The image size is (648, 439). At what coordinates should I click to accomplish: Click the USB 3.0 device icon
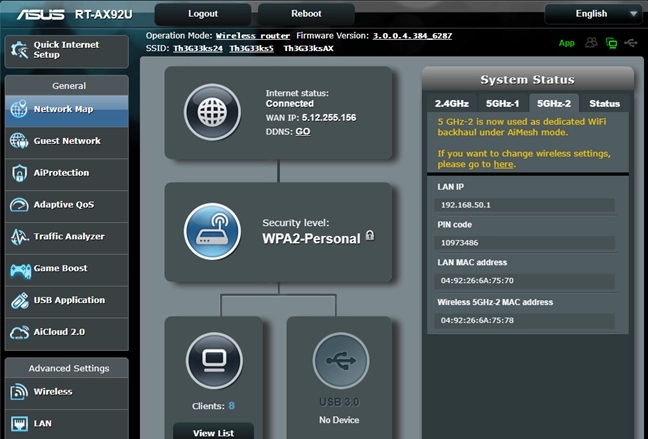pyautogui.click(x=341, y=360)
